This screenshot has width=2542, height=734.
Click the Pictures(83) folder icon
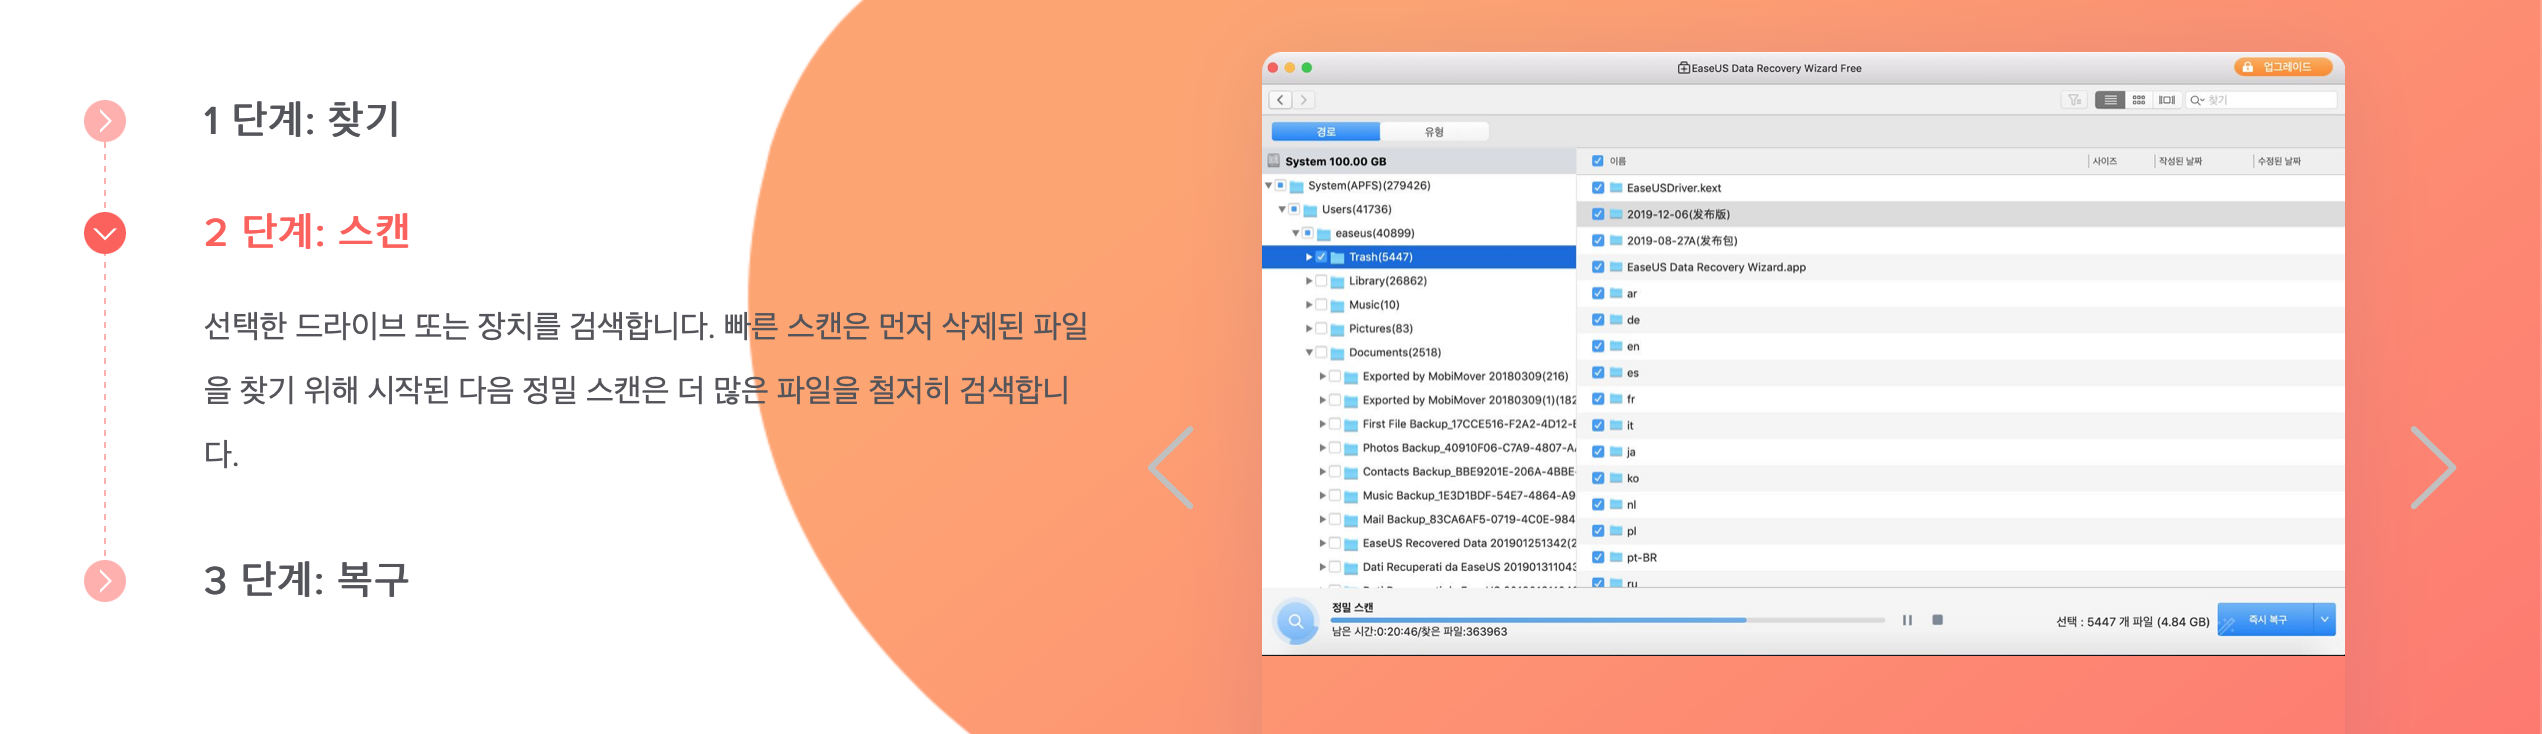pyautogui.click(x=1338, y=329)
